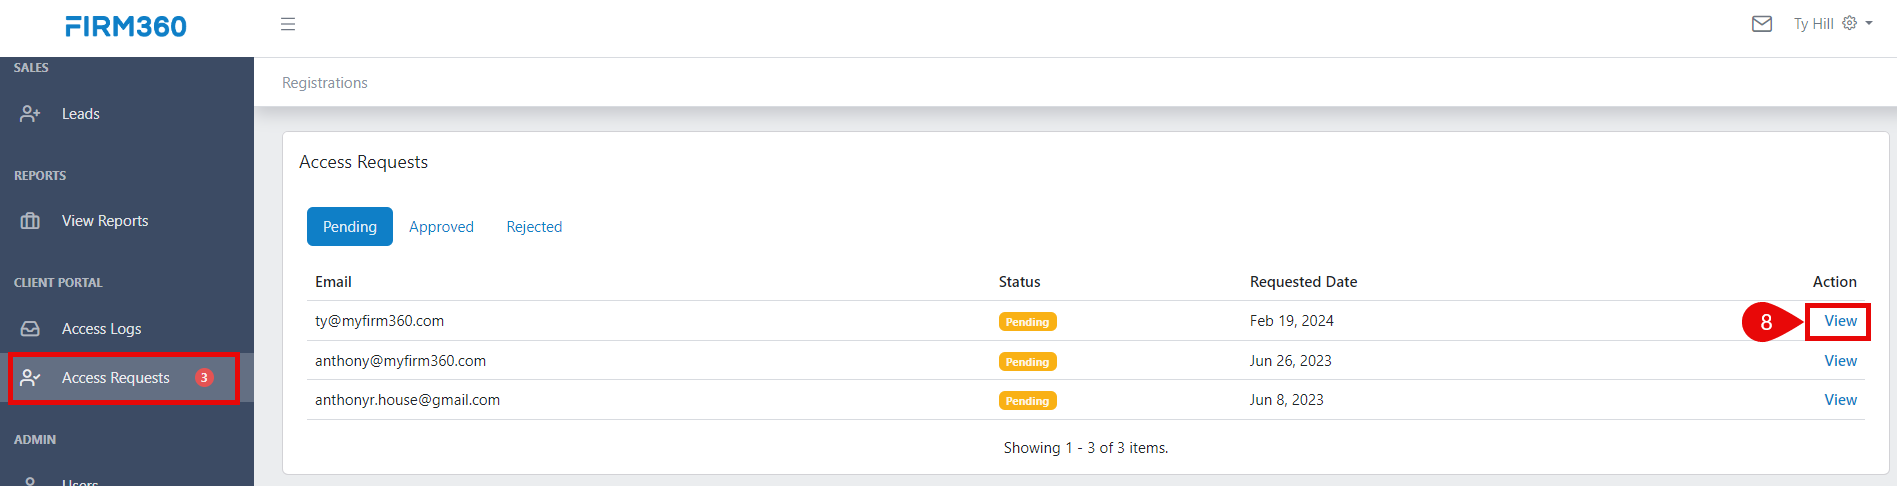Image resolution: width=1897 pixels, height=486 pixels.
Task: View the ty@myfirm360.com request
Action: pos(1840,321)
